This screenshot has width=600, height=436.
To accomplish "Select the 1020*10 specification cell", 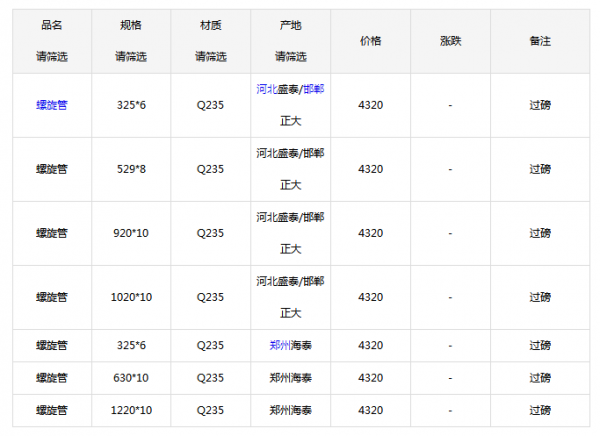I will click(x=131, y=297).
